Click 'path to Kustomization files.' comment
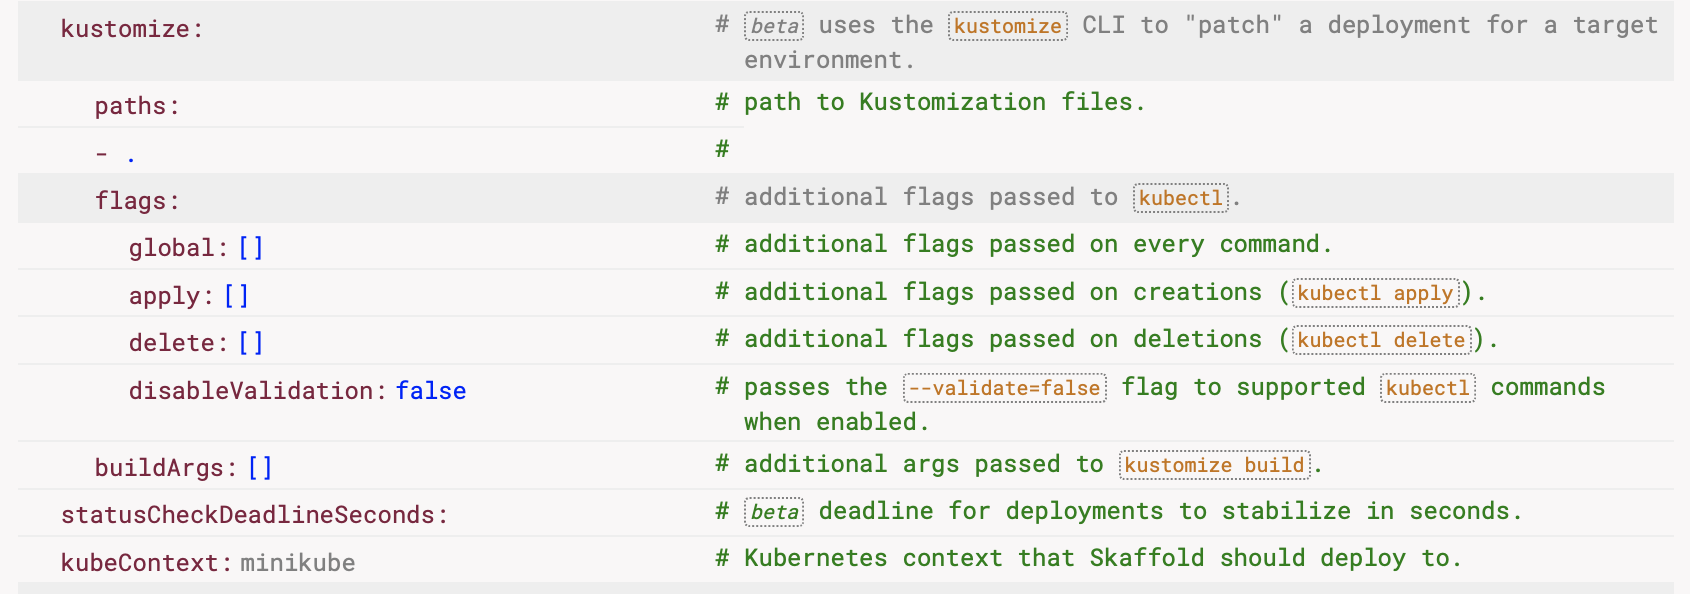Viewport: 1690px width, 594px height. pos(945,102)
